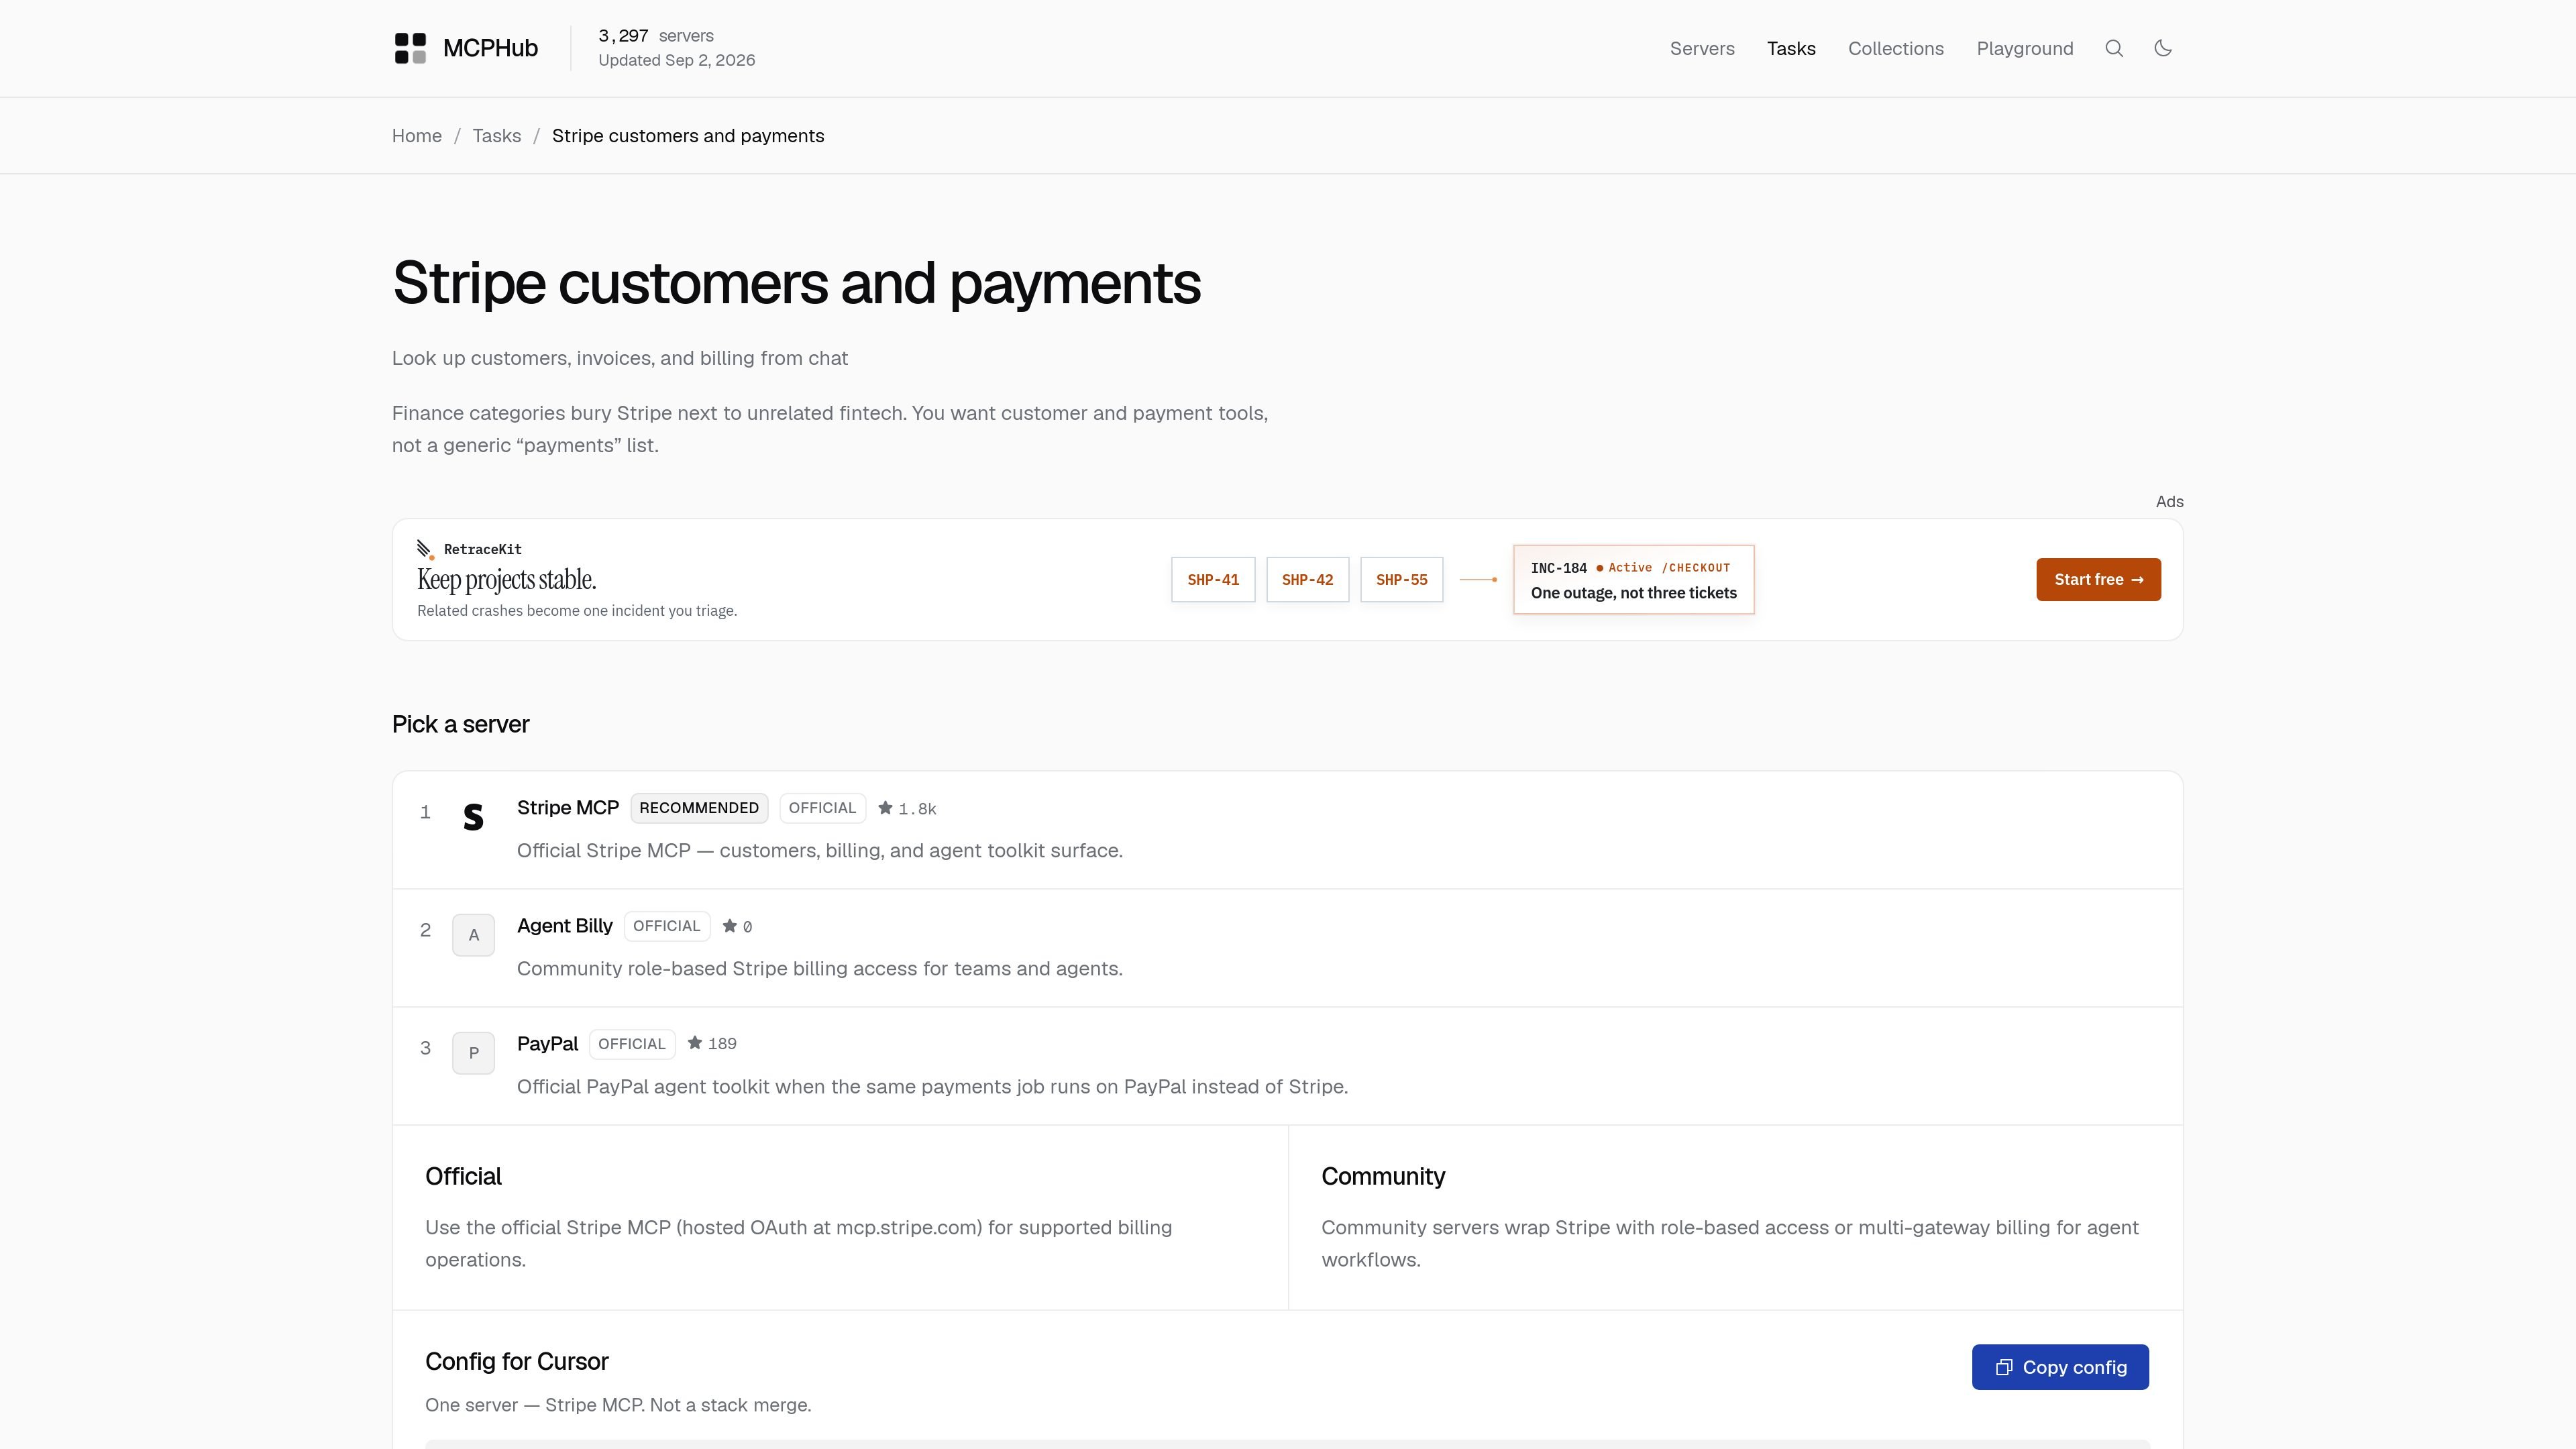Screen dimensions: 2576x1449
Task: Click the Stripe customers and payments page title
Action: click(x=797, y=283)
